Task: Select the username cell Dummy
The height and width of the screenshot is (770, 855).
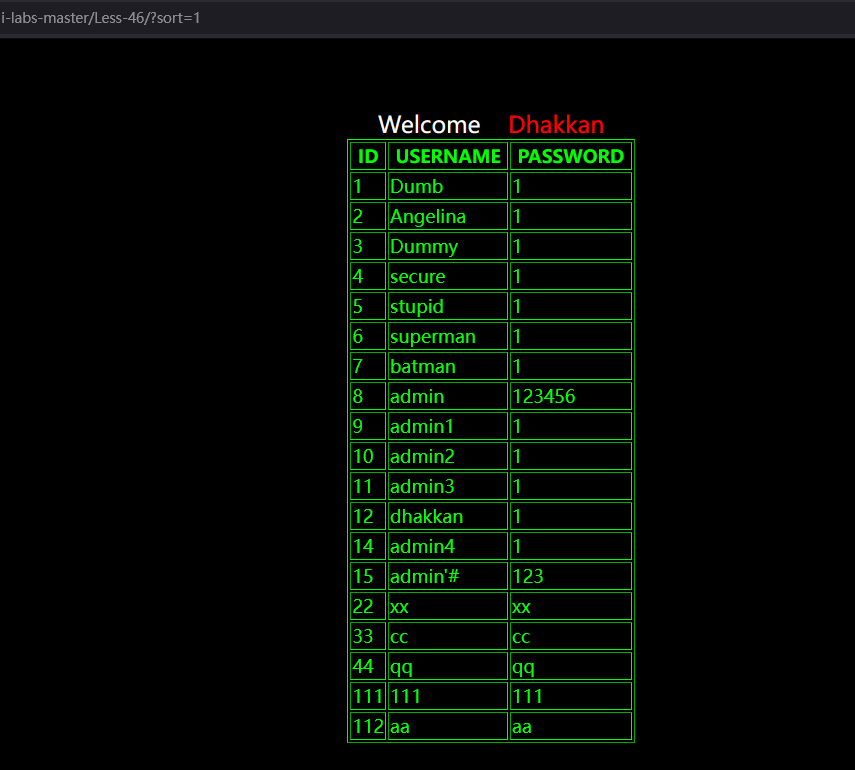Action: click(448, 246)
